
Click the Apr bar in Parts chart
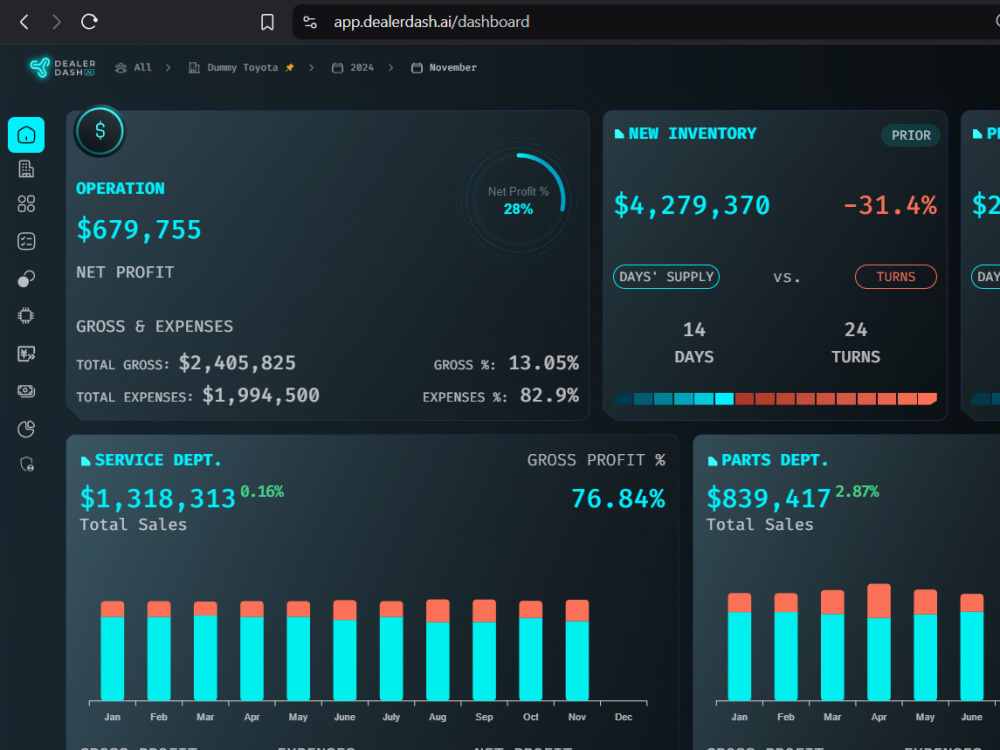[x=879, y=642]
